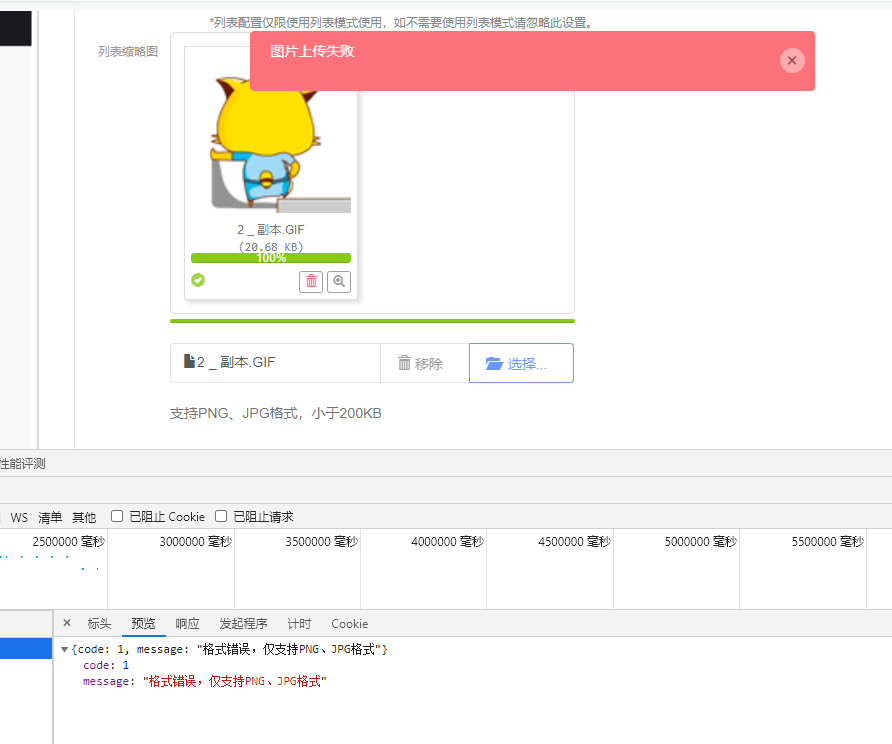
Task: Click the 列表缩略图 field label
Action: pos(127,52)
